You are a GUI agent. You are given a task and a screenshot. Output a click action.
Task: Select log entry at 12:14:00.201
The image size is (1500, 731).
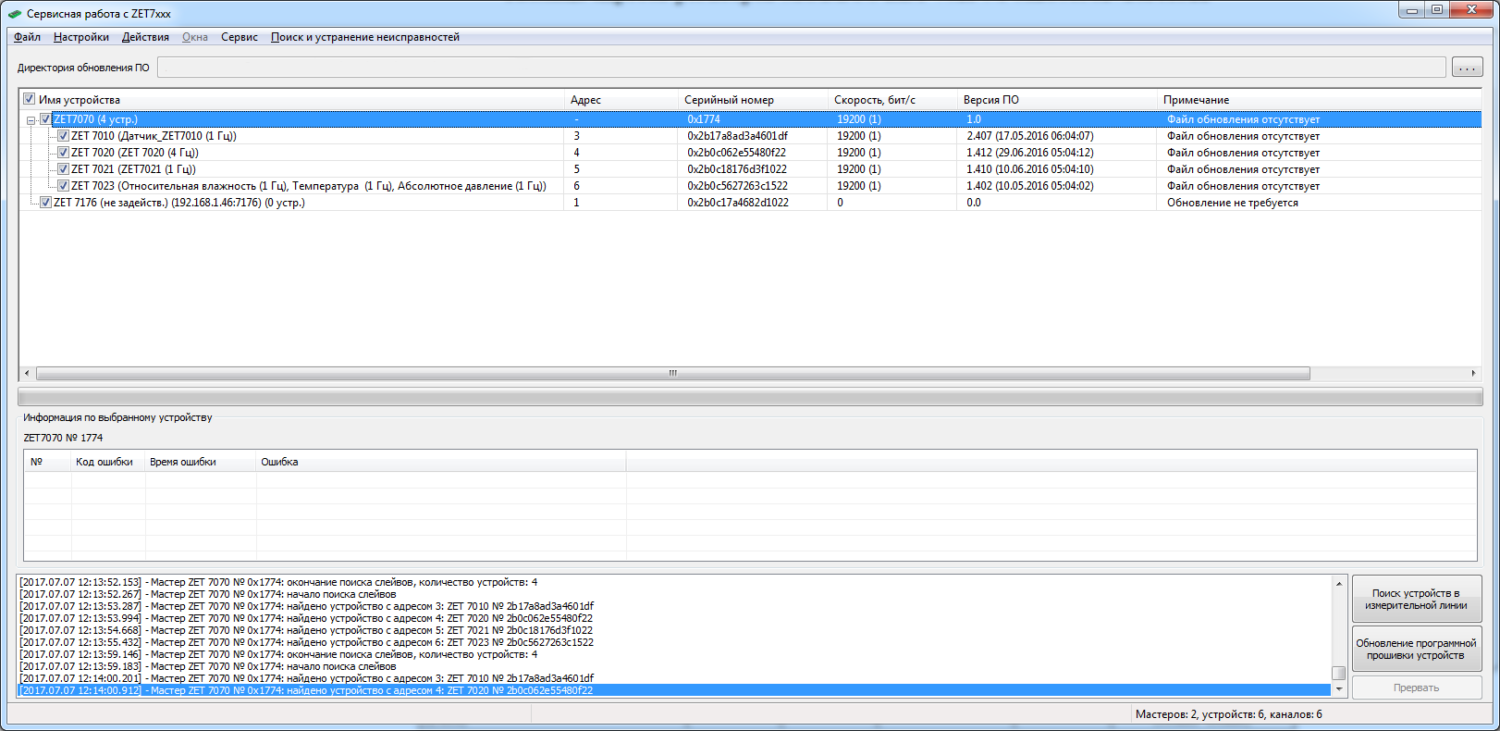click(x=675, y=678)
